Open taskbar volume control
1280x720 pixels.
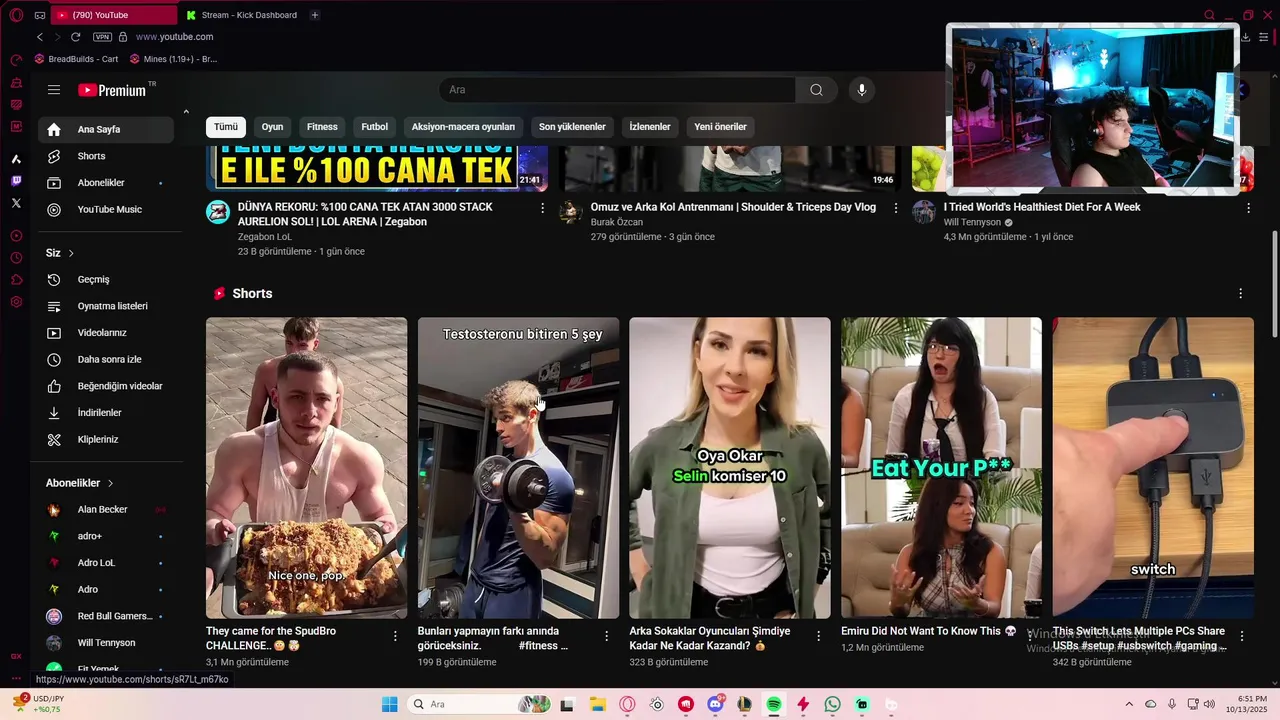(x=1209, y=704)
